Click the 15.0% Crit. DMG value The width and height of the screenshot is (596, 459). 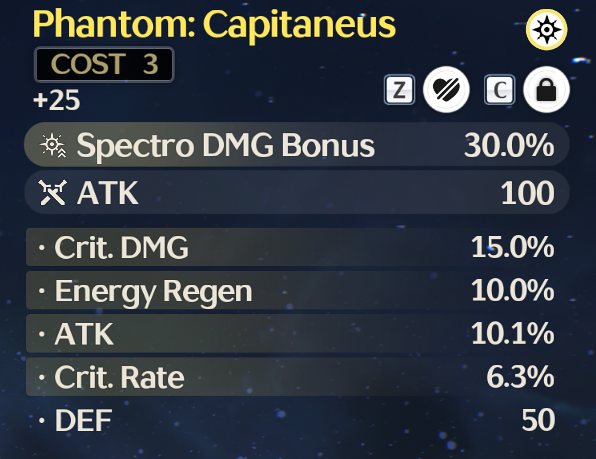(512, 247)
